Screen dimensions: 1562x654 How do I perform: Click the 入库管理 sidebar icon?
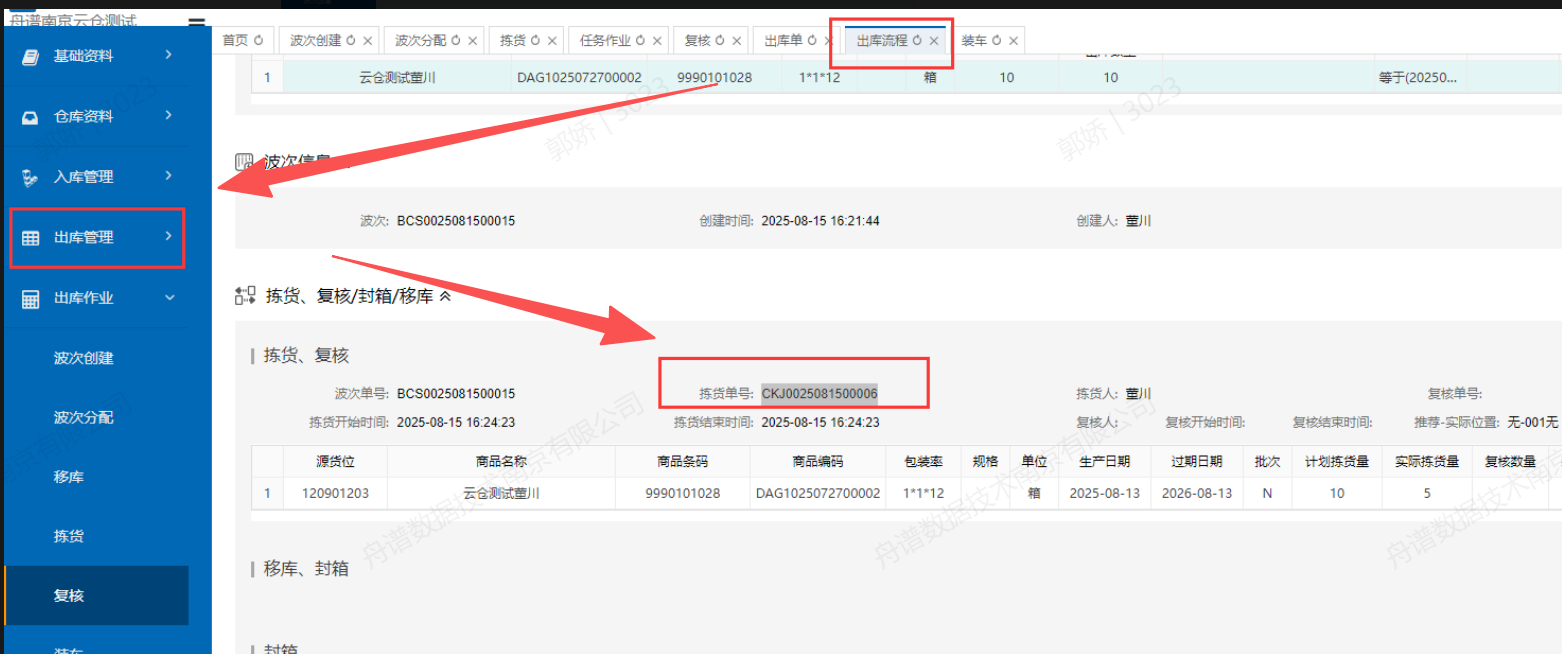[x=30, y=177]
